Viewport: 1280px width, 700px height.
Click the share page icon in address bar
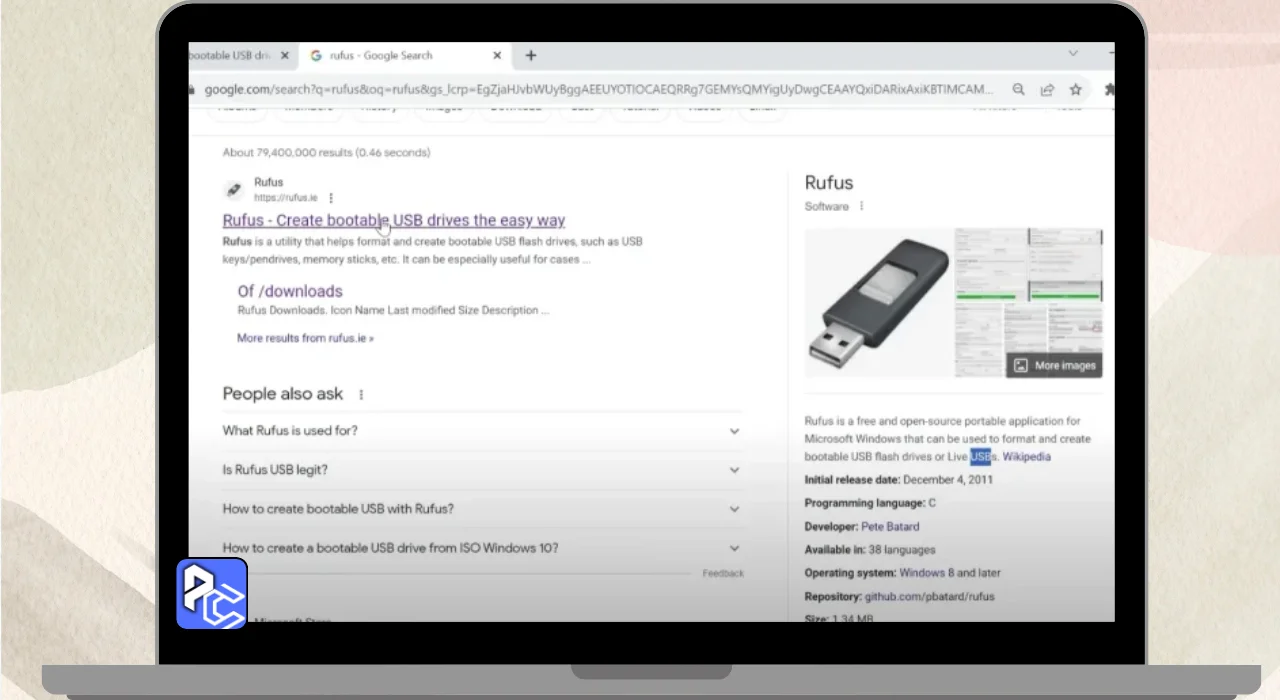click(1047, 89)
